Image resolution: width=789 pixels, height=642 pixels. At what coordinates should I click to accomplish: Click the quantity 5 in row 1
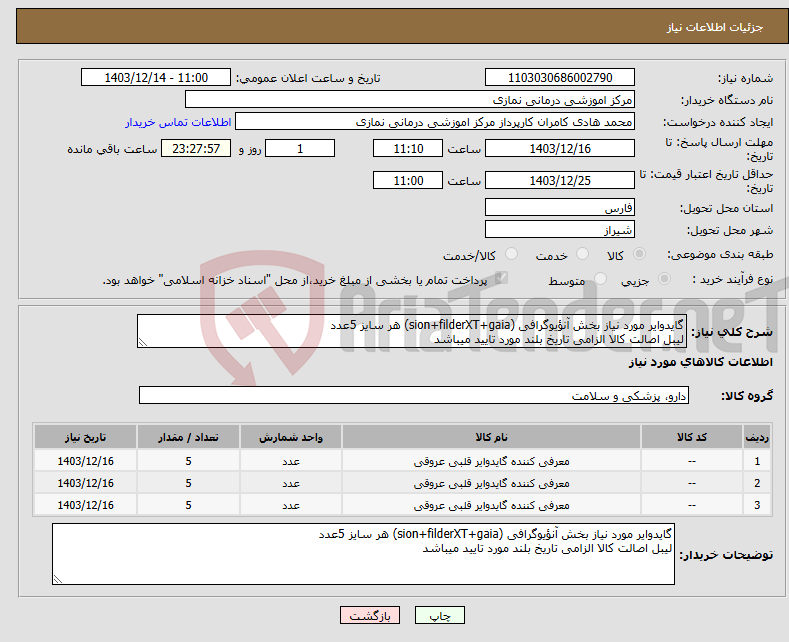pyautogui.click(x=188, y=461)
